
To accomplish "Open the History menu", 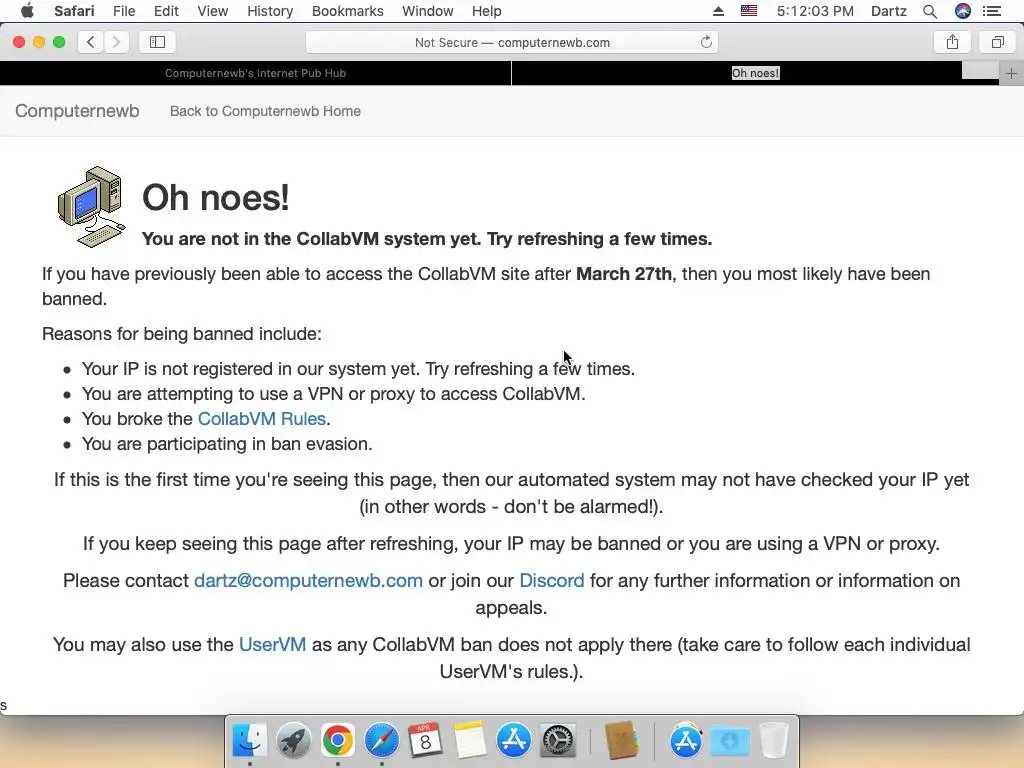I will (x=270, y=11).
